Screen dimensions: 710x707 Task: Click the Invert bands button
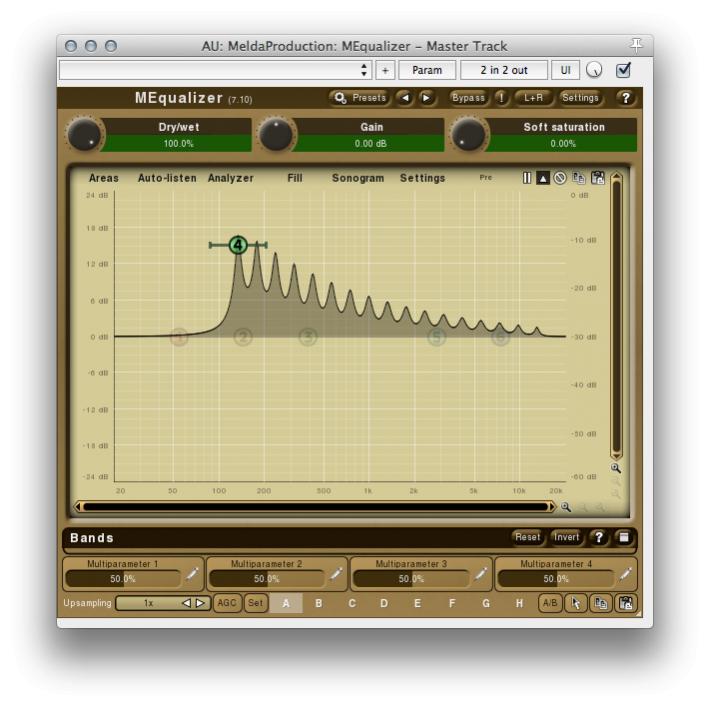(566, 538)
